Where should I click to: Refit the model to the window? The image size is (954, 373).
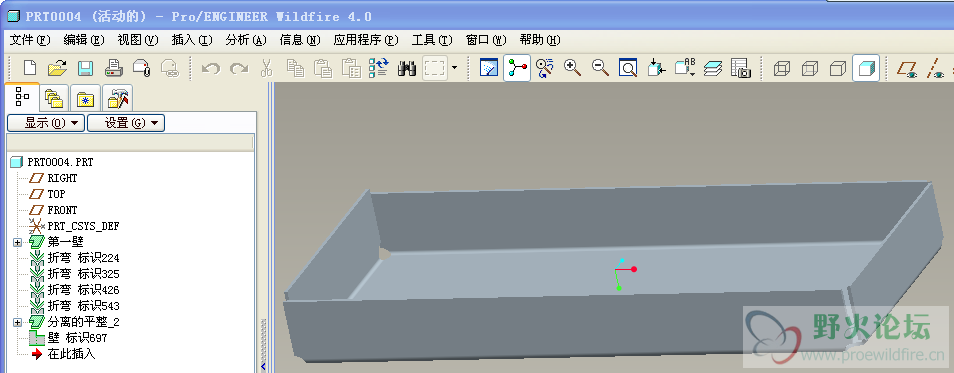pyautogui.click(x=628, y=68)
